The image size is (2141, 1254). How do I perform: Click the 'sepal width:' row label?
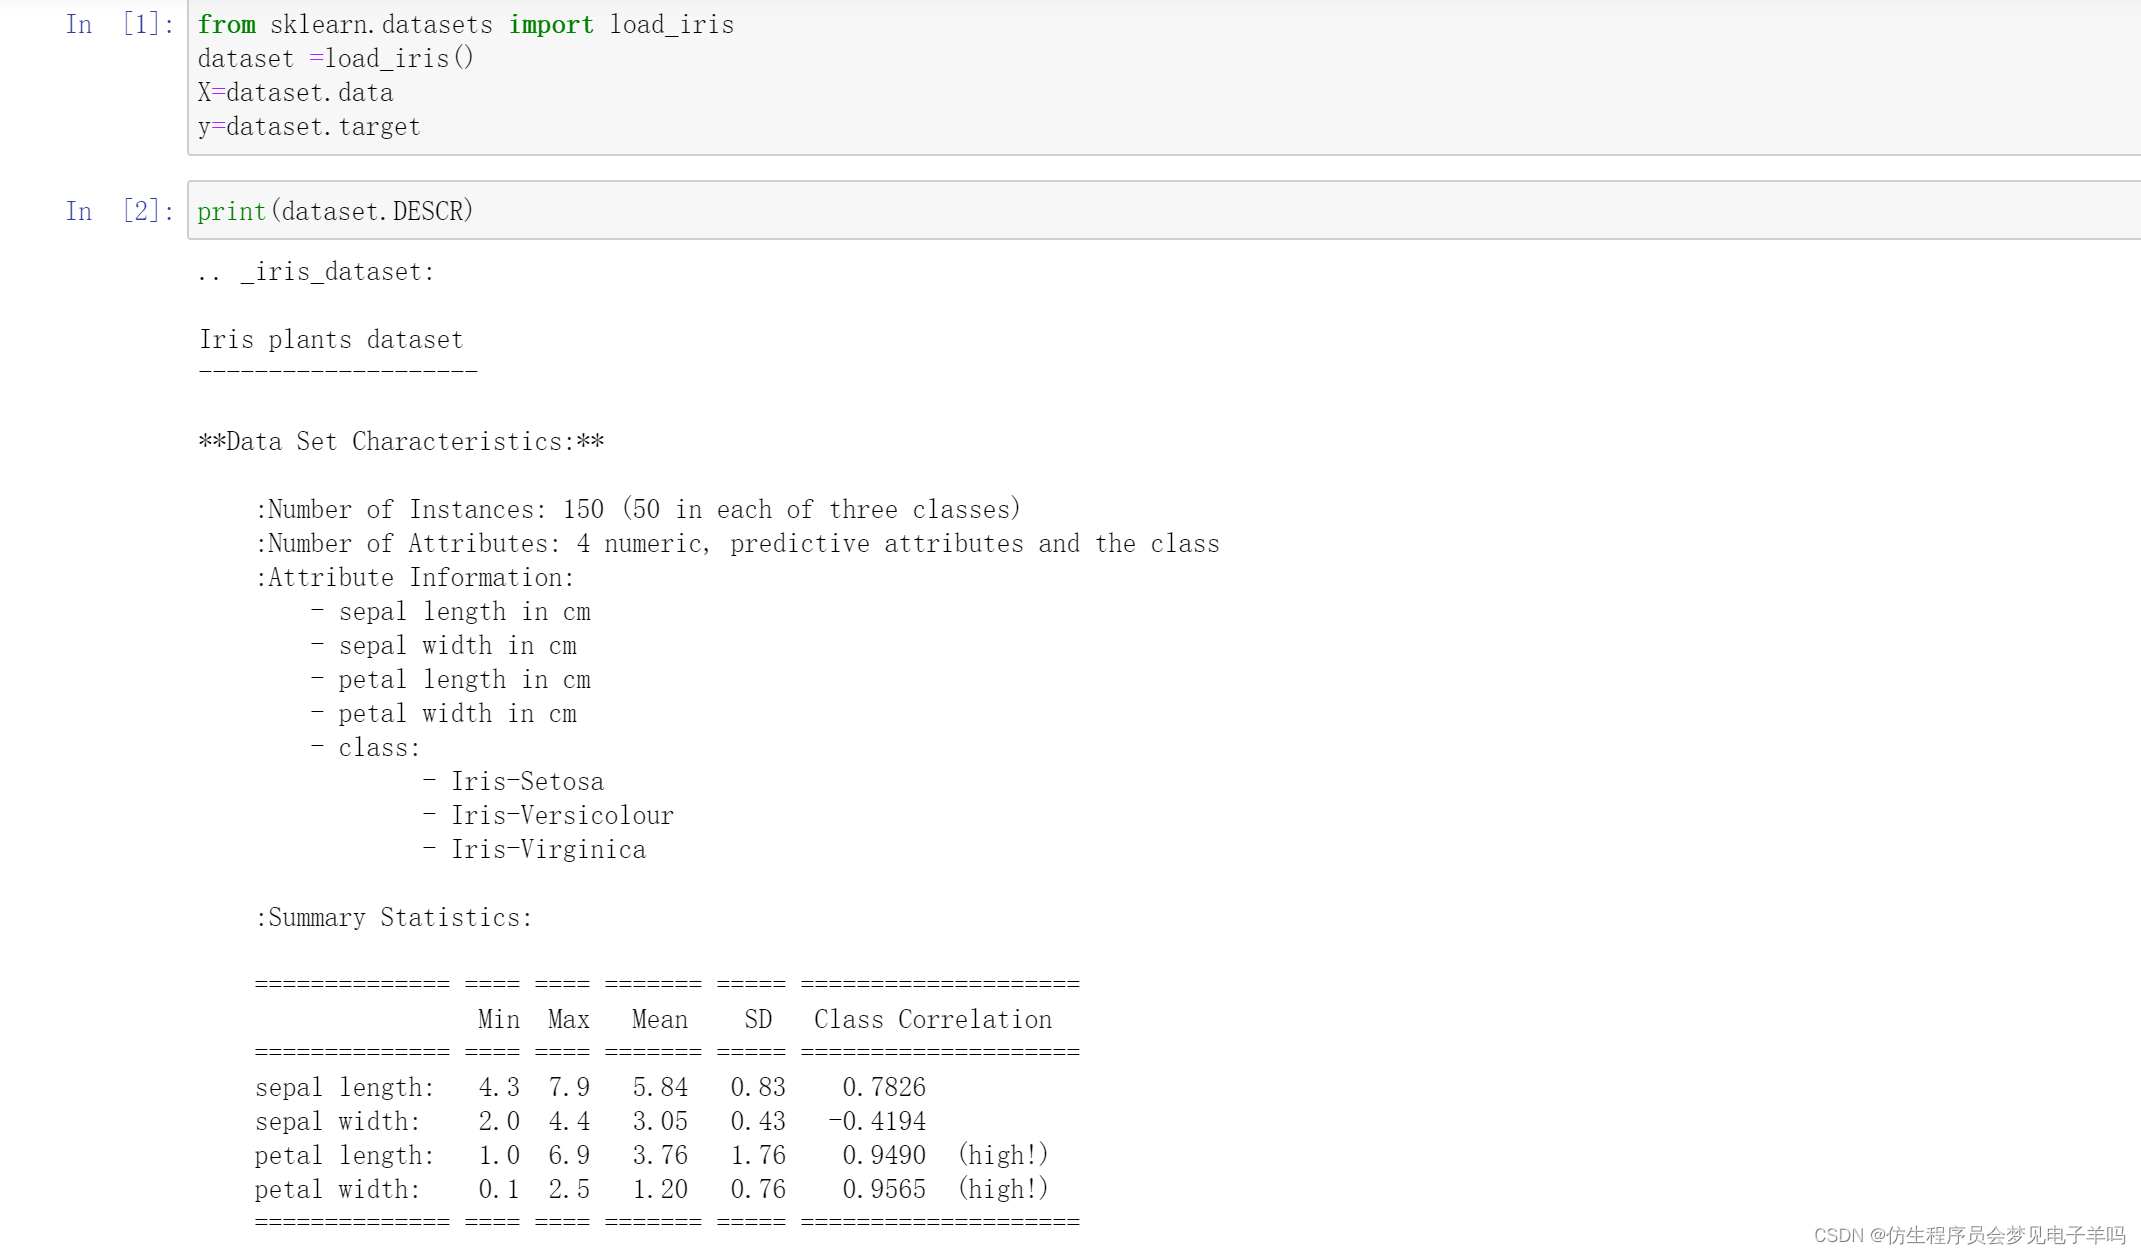click(338, 1122)
